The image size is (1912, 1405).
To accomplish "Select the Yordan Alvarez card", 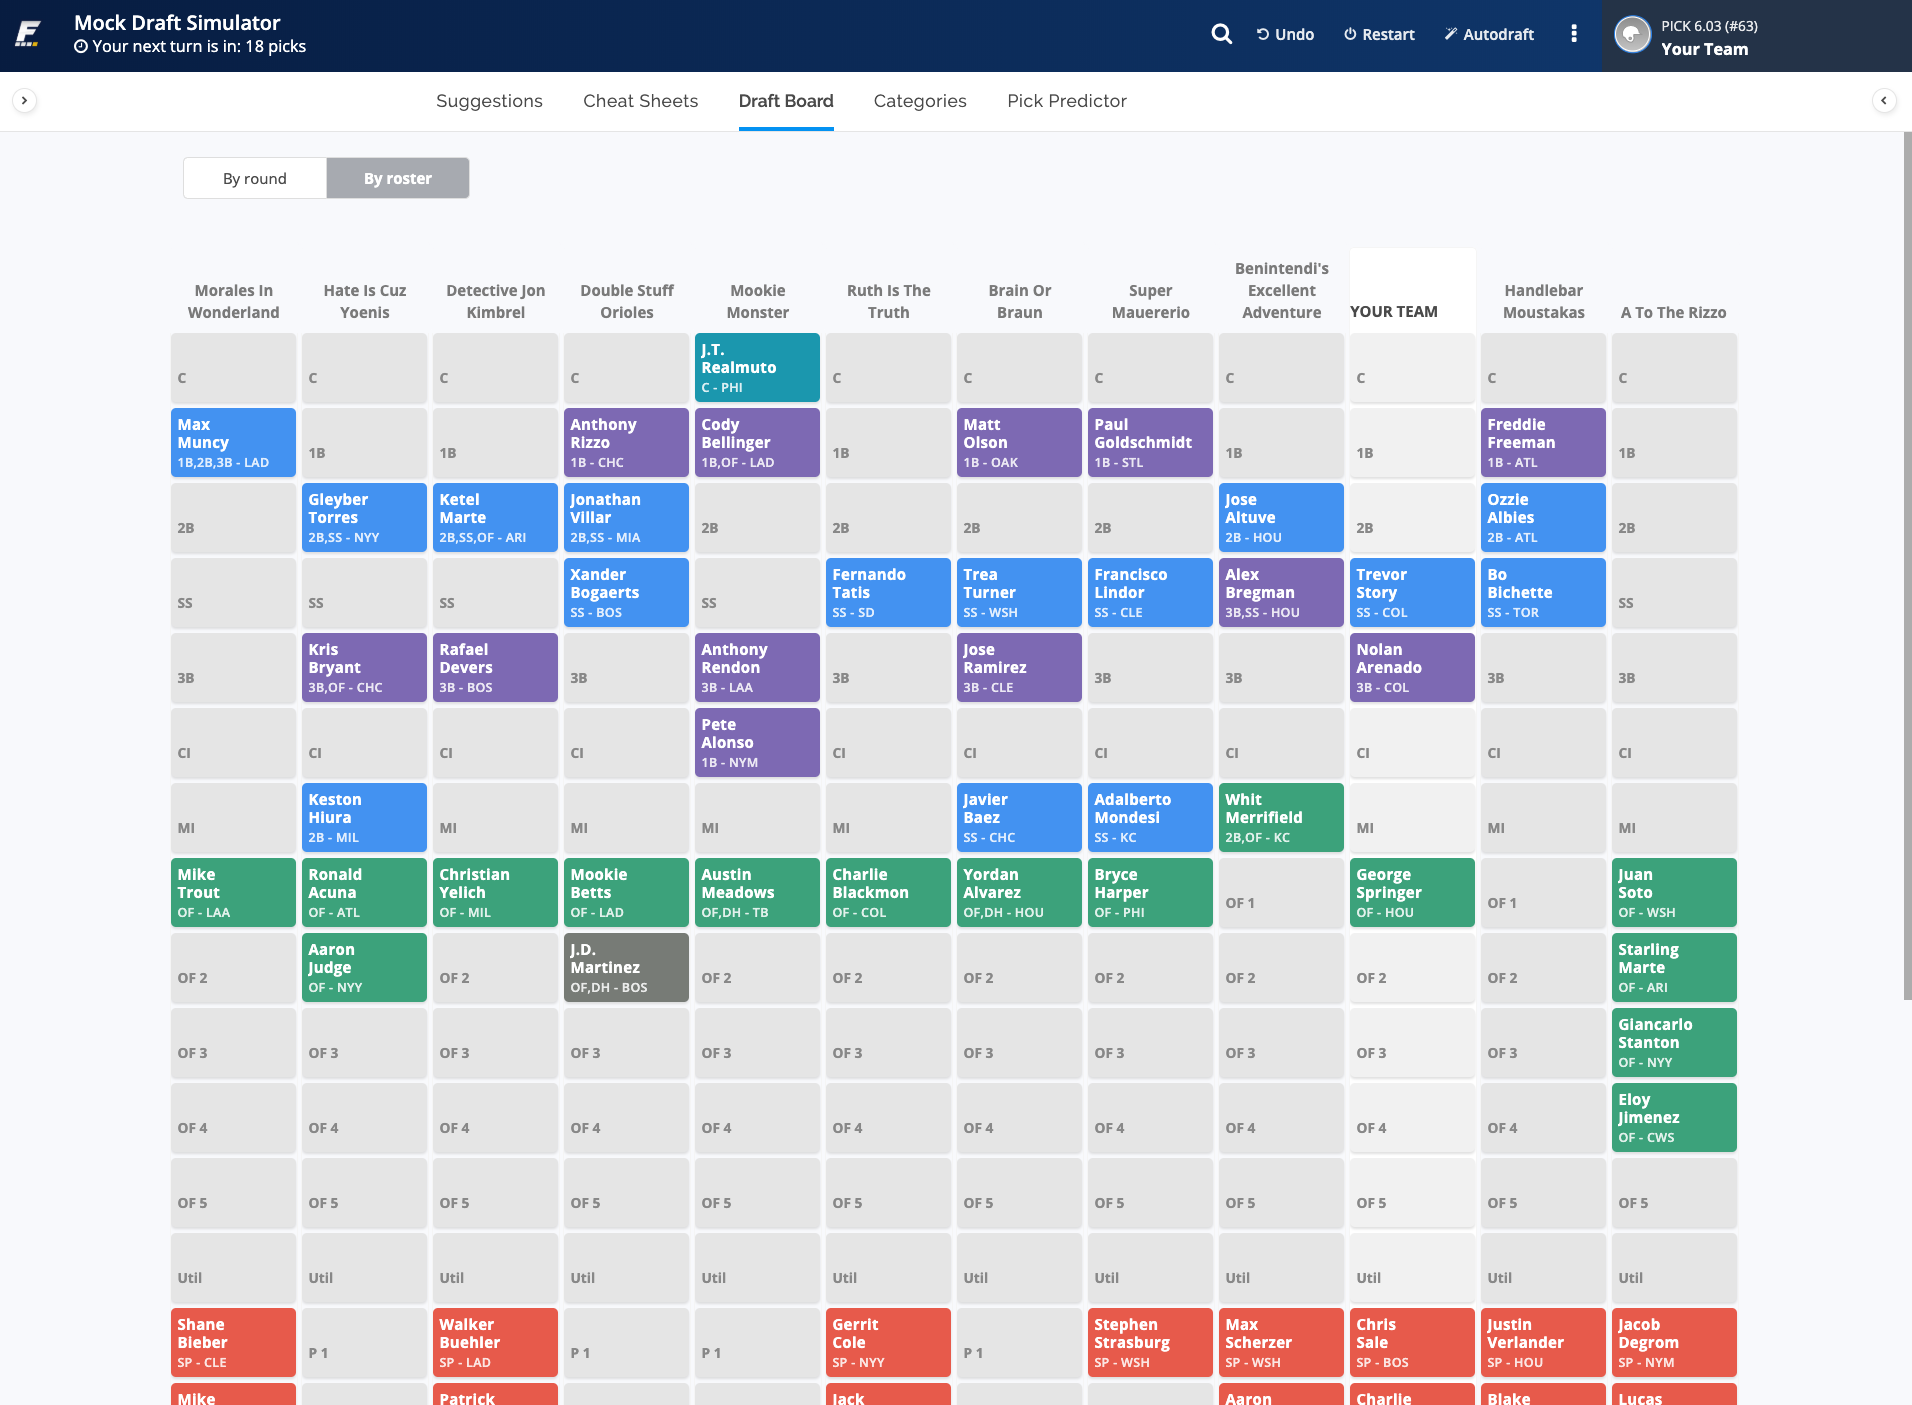I will pyautogui.click(x=1020, y=892).
